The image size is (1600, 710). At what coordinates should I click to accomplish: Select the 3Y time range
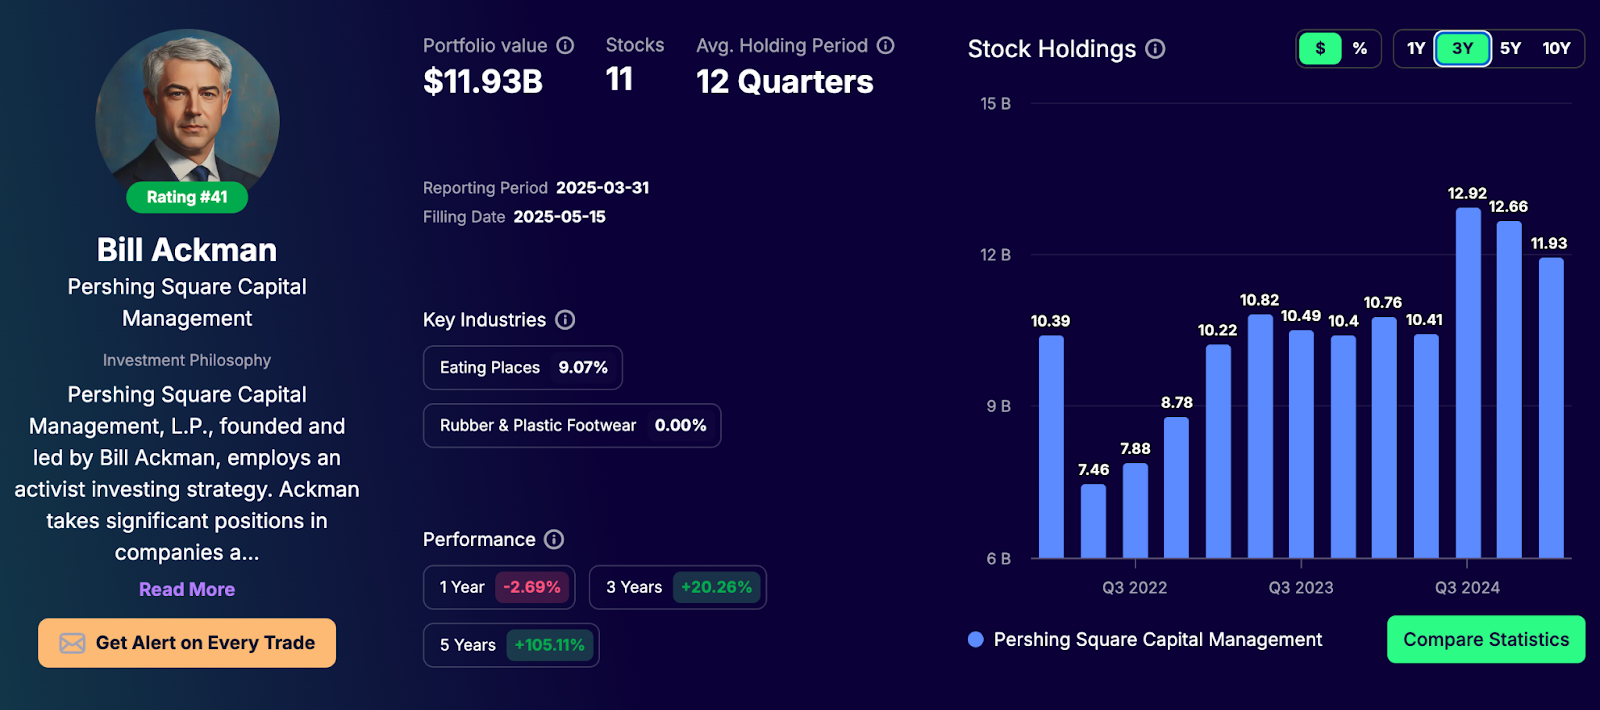point(1463,48)
